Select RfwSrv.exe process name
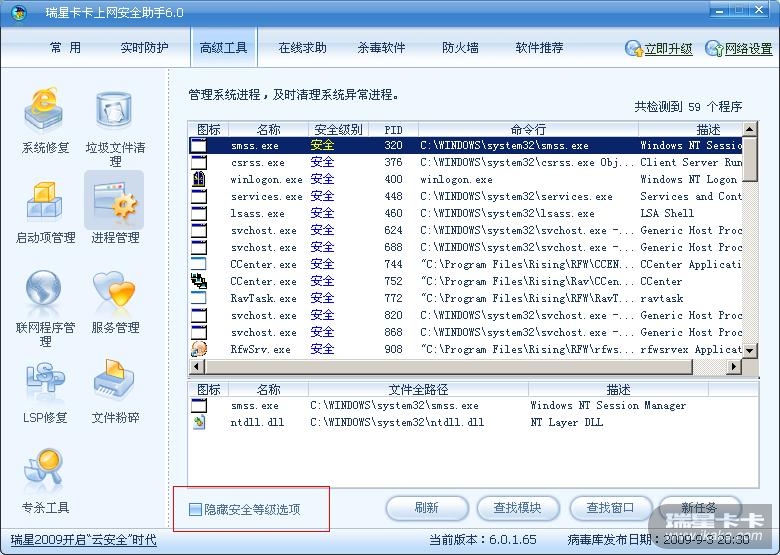Image resolution: width=780 pixels, height=555 pixels. [260, 349]
